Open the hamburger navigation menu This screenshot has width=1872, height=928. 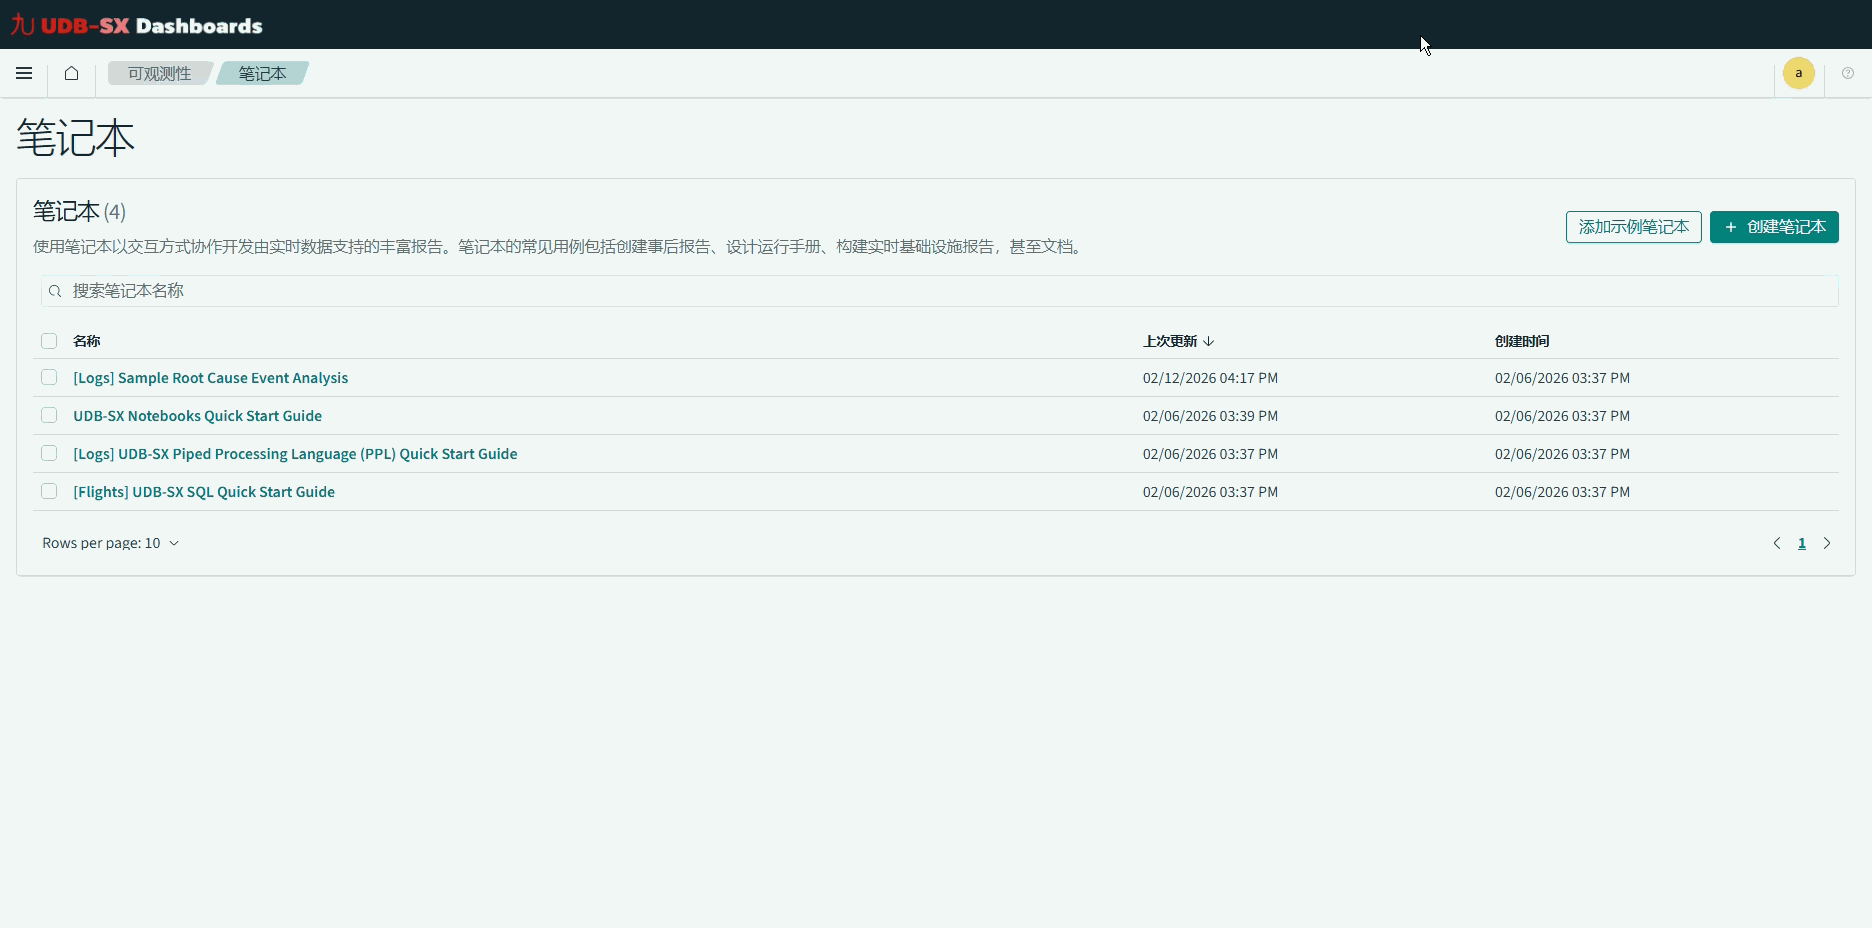point(24,73)
